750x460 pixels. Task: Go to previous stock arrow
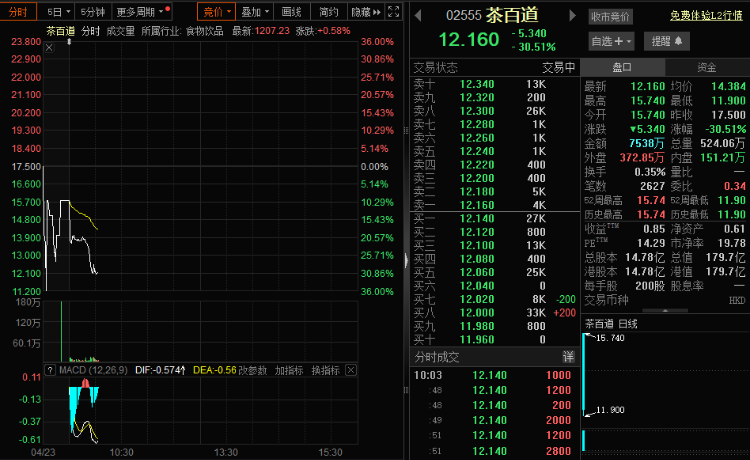[418, 16]
